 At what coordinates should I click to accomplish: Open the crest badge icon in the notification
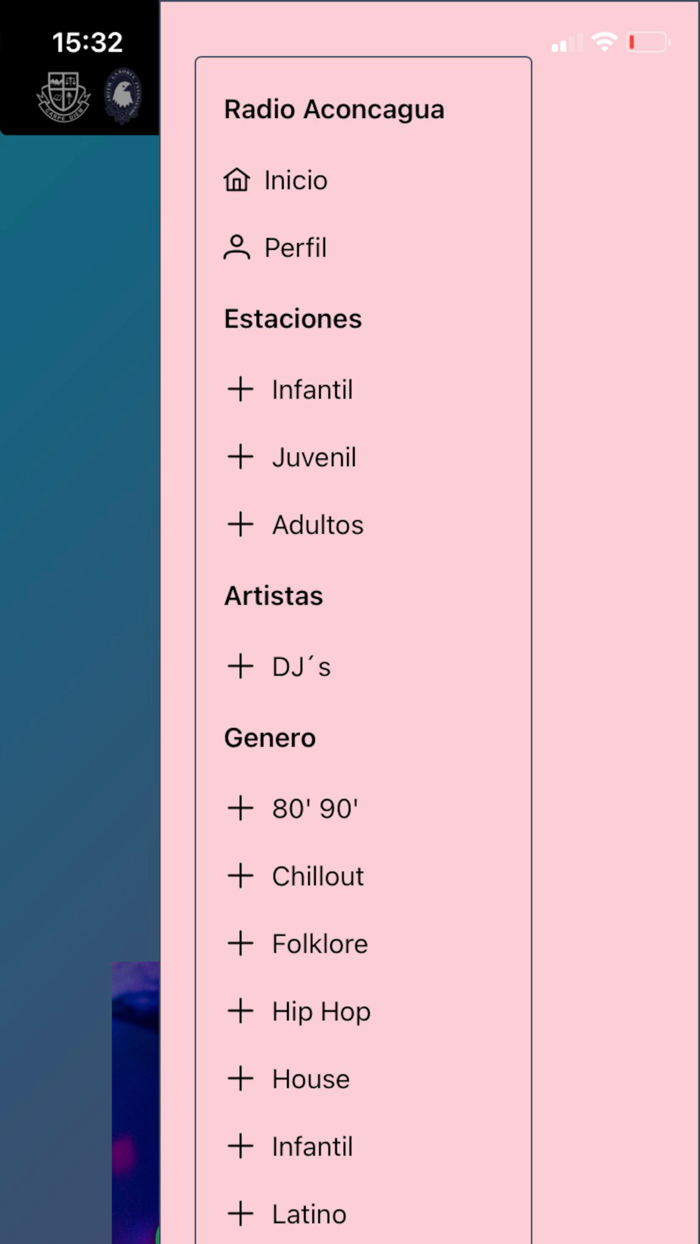click(60, 97)
